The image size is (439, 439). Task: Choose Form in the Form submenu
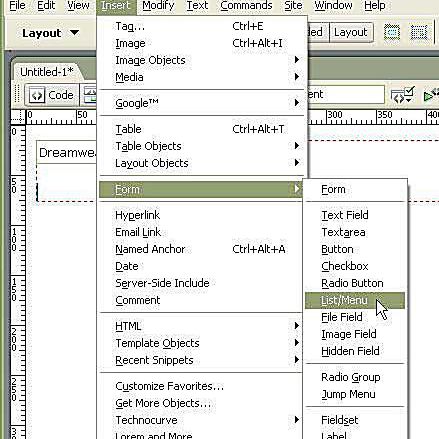pyautogui.click(x=355, y=189)
